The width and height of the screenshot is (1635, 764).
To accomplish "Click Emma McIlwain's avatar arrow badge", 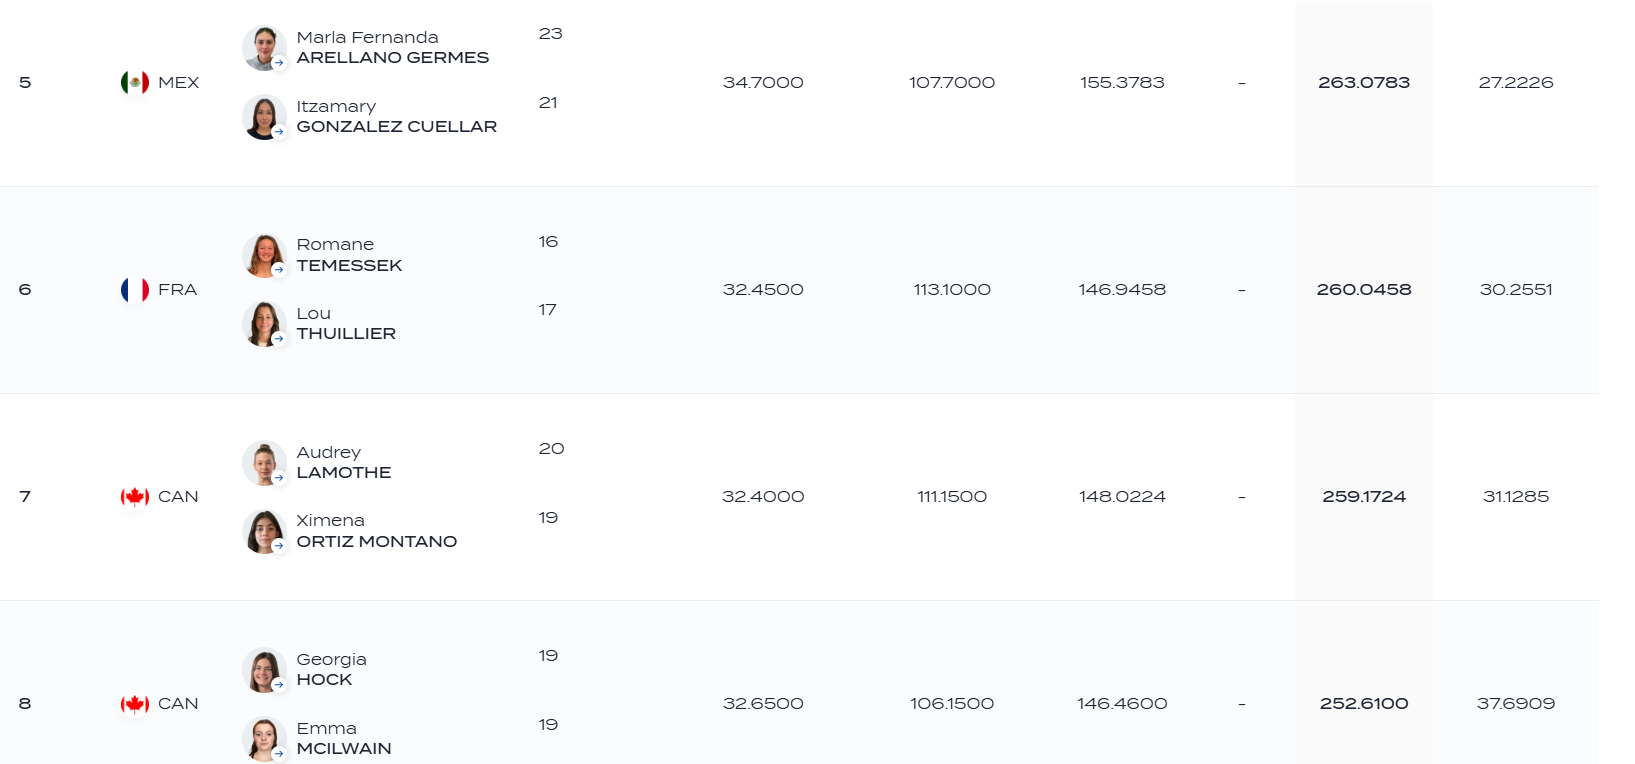I will click(x=279, y=754).
